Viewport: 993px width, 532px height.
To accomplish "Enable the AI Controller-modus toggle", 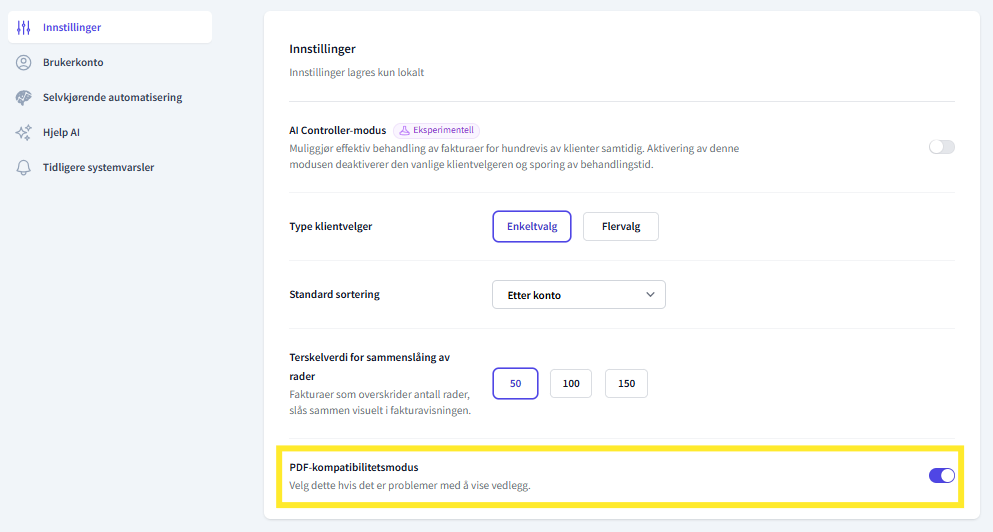I will [941, 147].
